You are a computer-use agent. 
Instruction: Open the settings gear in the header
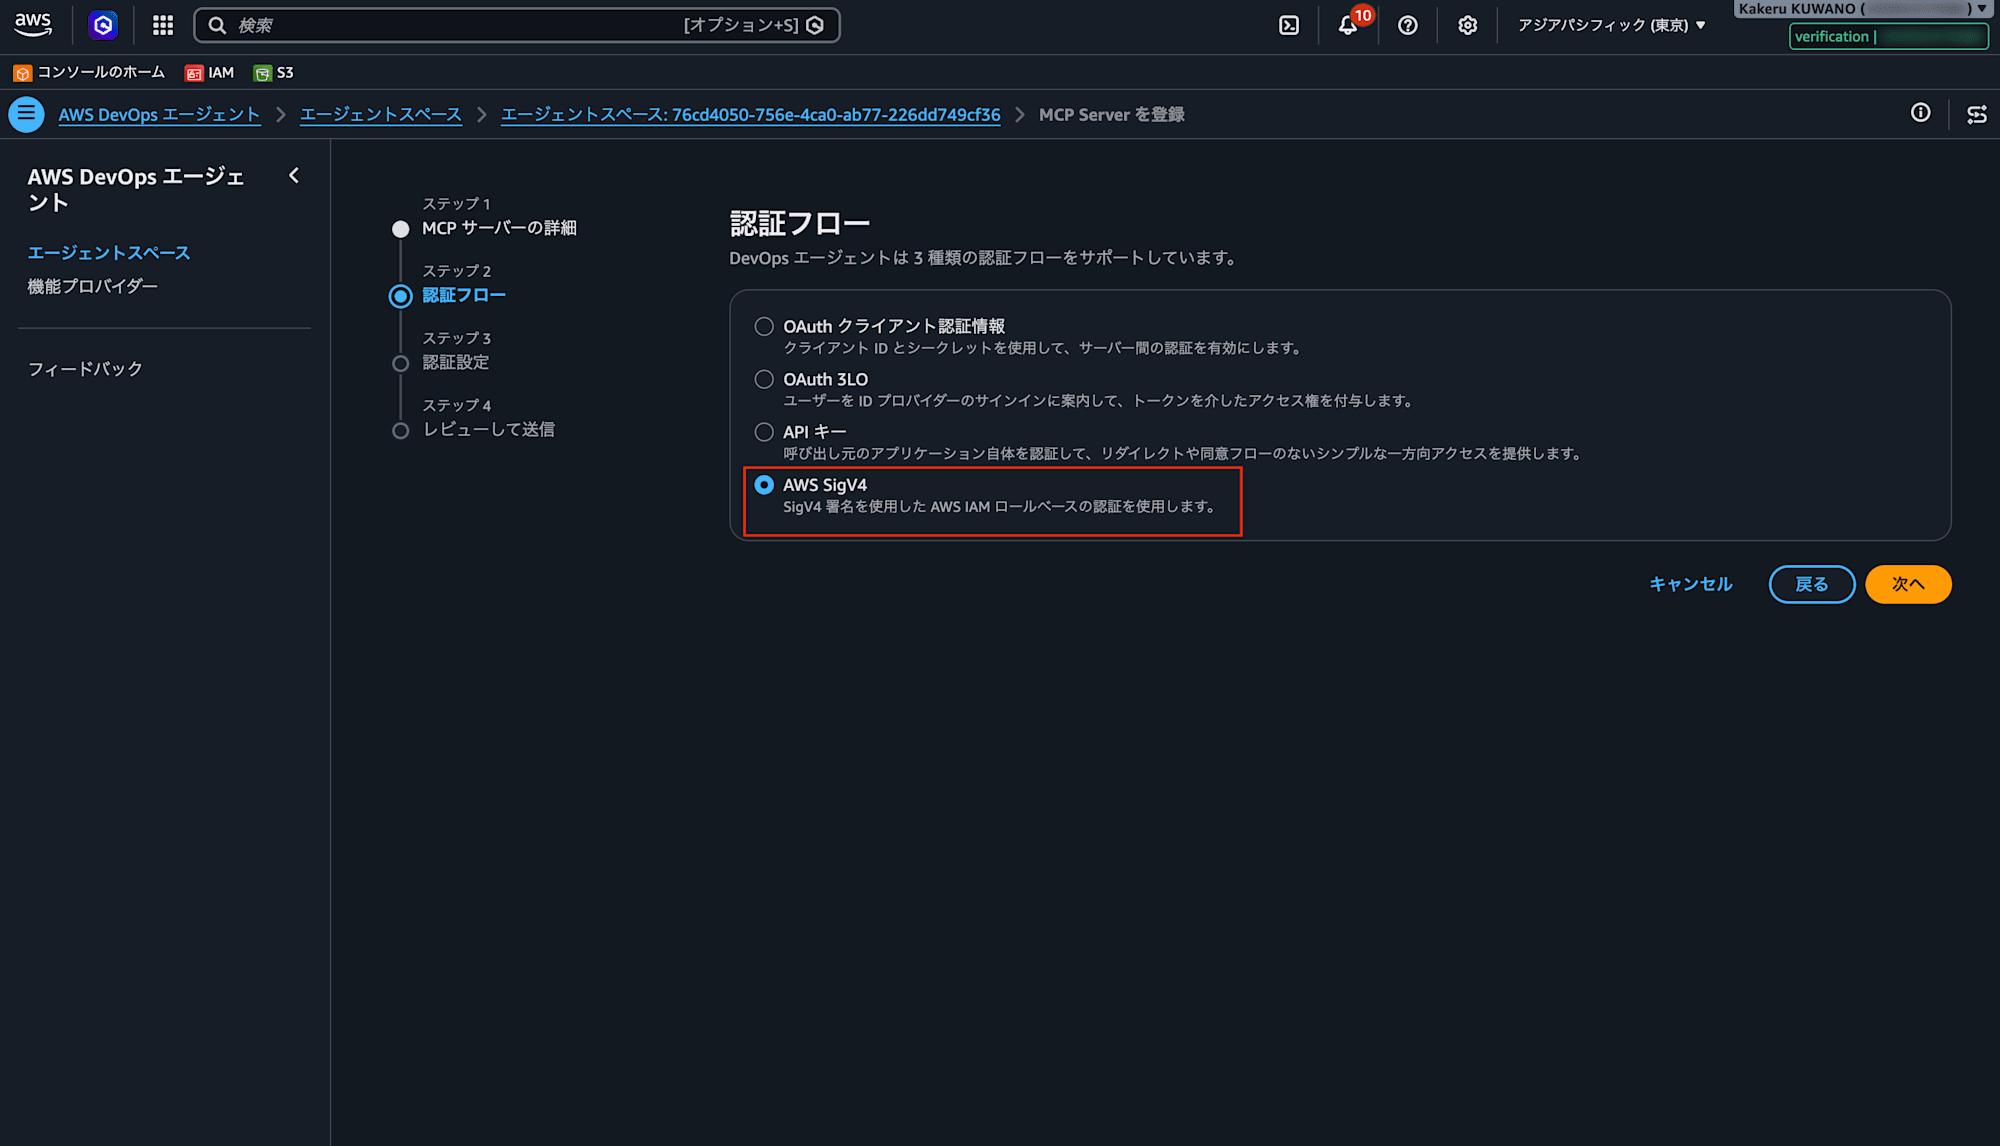[1467, 26]
